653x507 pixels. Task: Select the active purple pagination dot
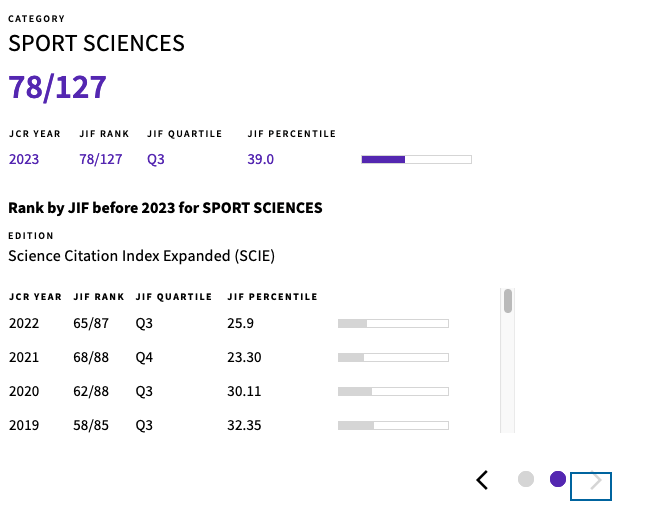coord(558,479)
